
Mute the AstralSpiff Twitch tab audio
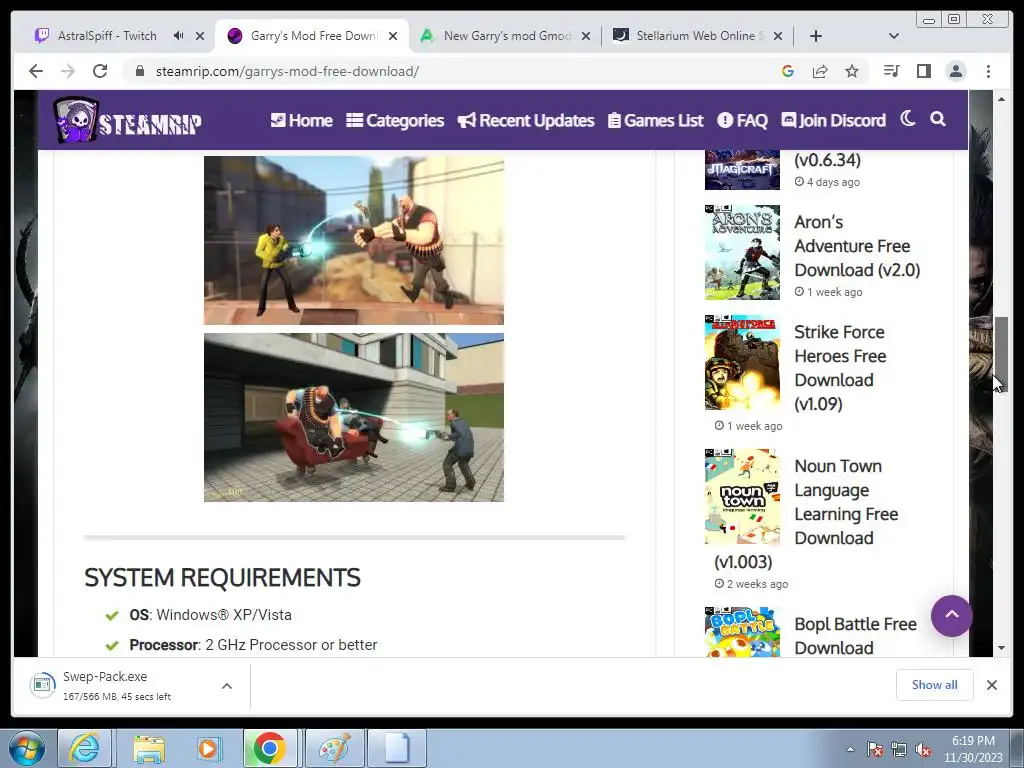(178, 36)
